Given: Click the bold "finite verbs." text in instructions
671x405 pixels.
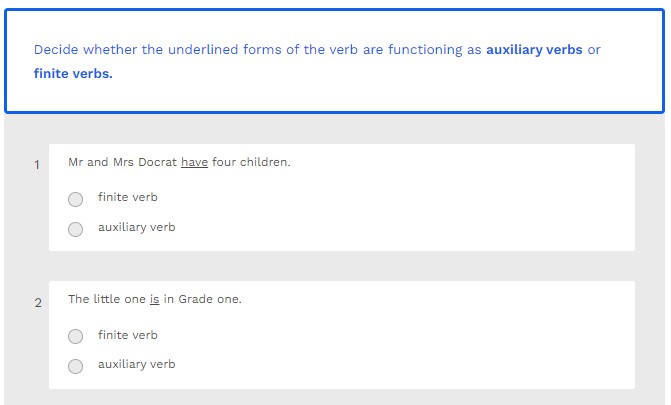Looking at the screenshot, I should click(73, 74).
